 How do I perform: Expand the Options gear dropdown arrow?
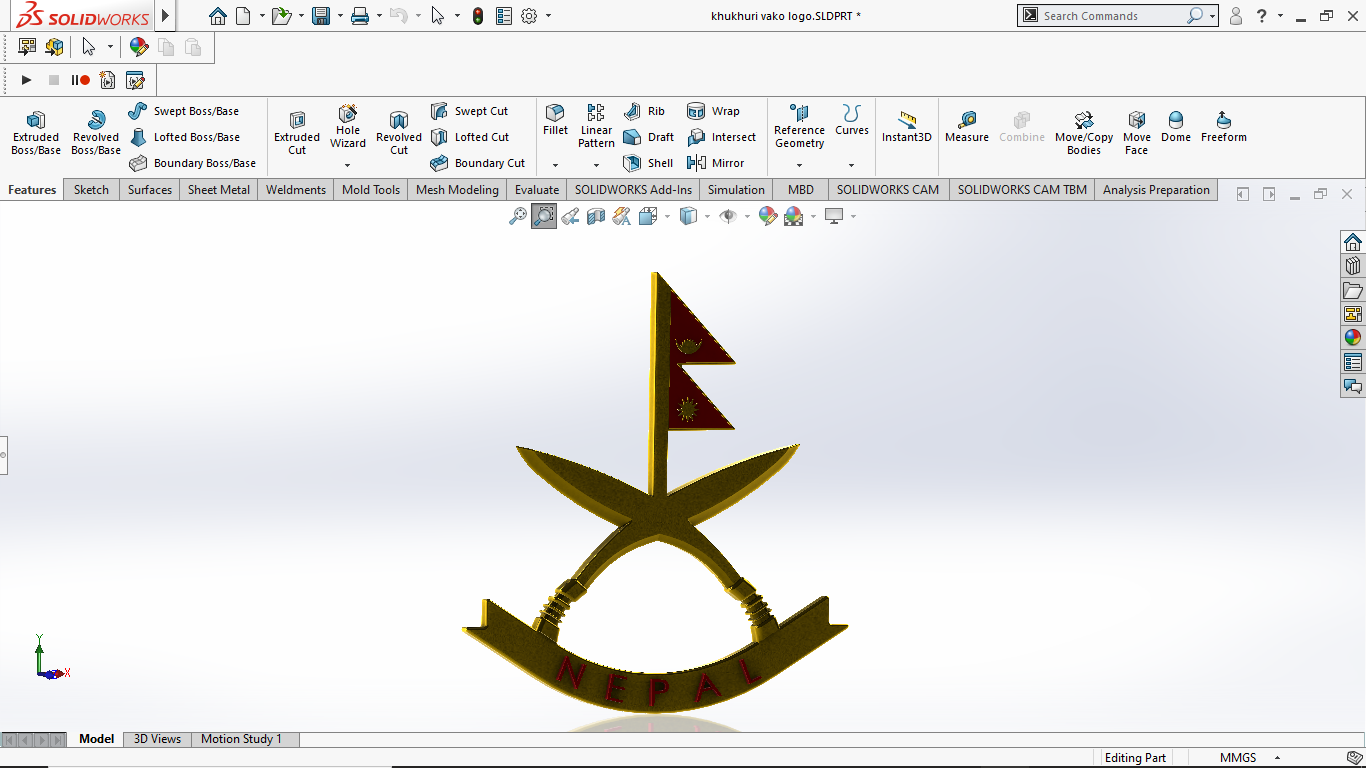[x=548, y=16]
